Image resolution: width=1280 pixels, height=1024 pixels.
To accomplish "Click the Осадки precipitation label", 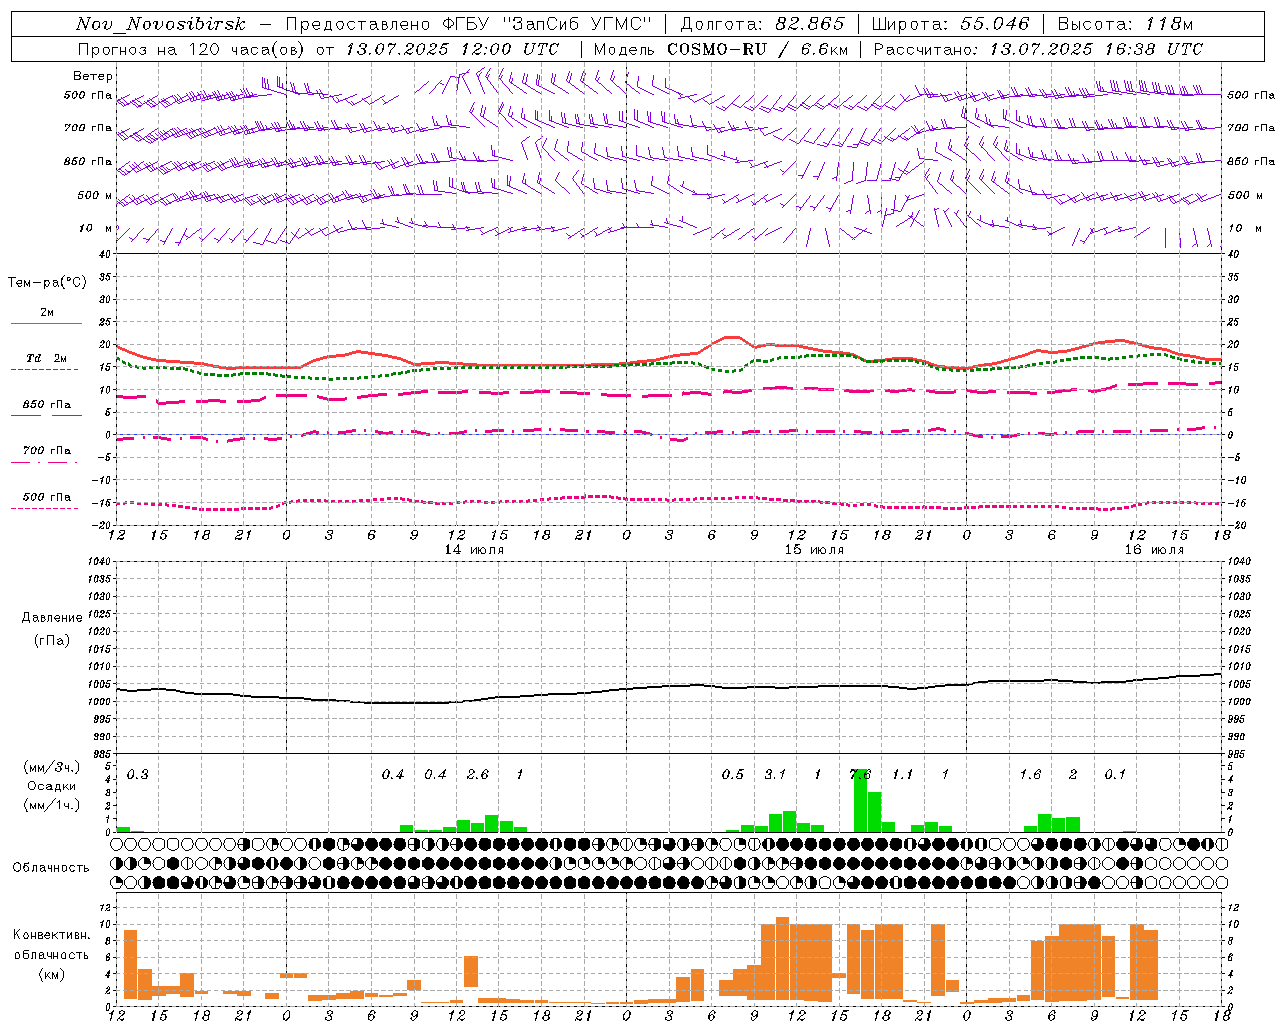I will pyautogui.click(x=52, y=786).
